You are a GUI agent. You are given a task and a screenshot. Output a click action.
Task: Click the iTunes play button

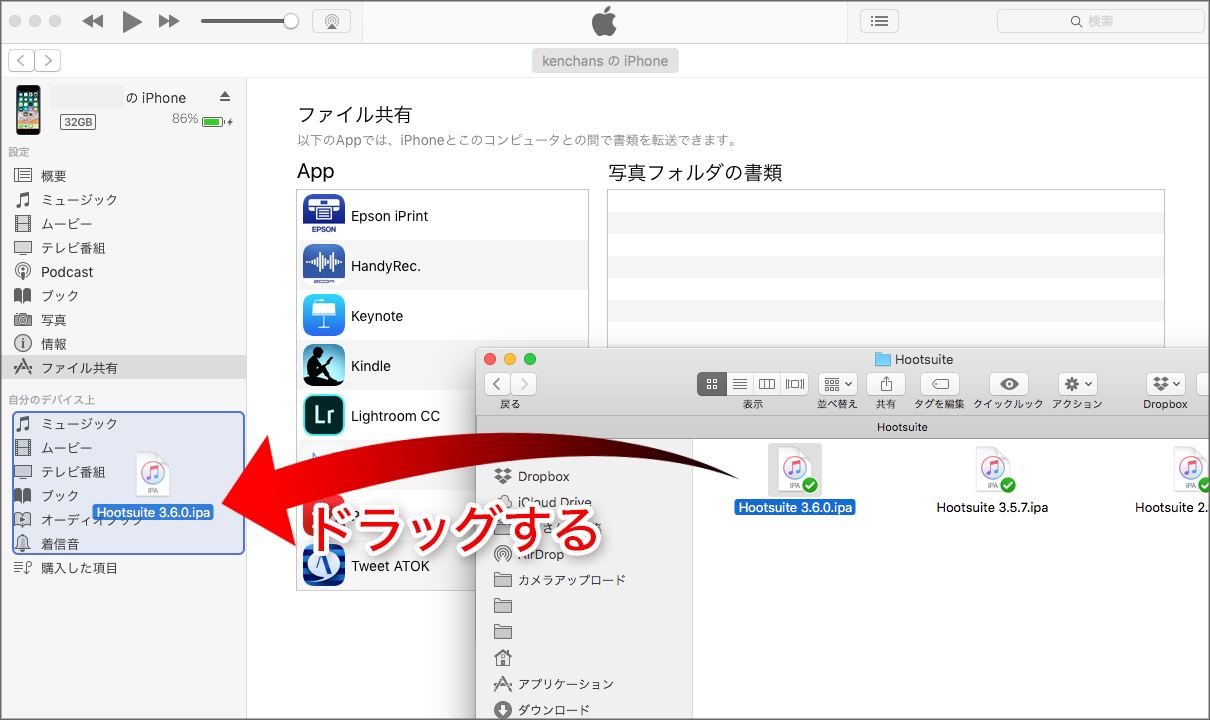coord(131,21)
